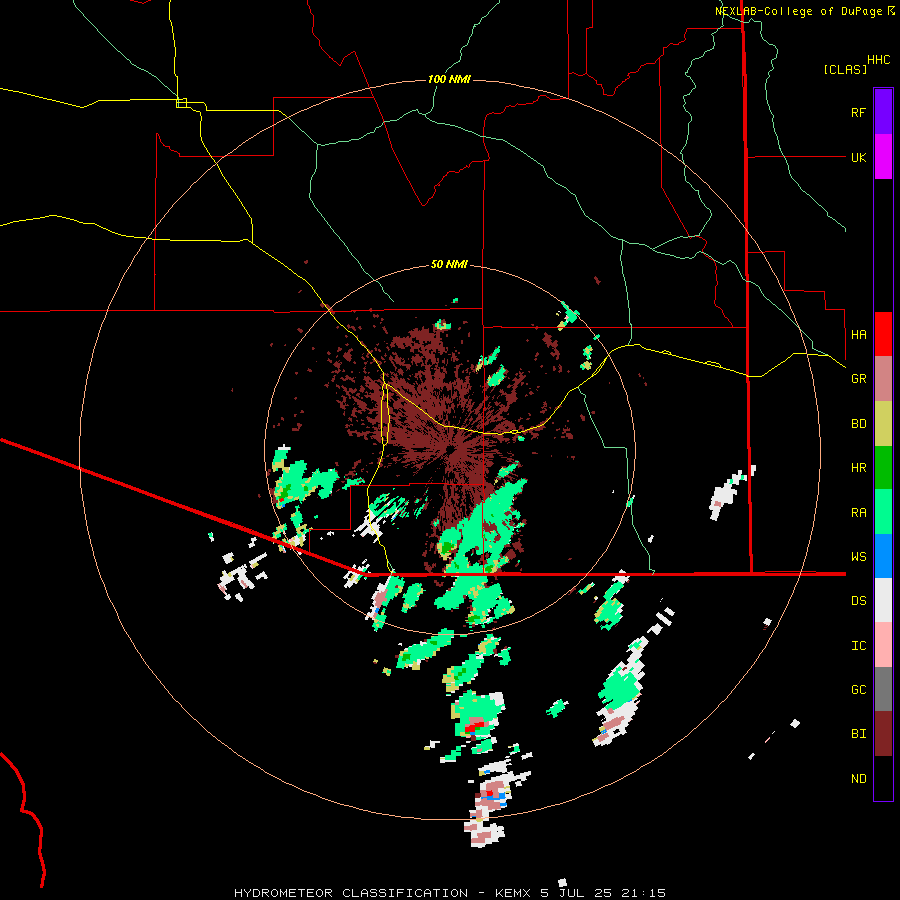Click the UK legend label
The image size is (900, 900).
pos(858,157)
